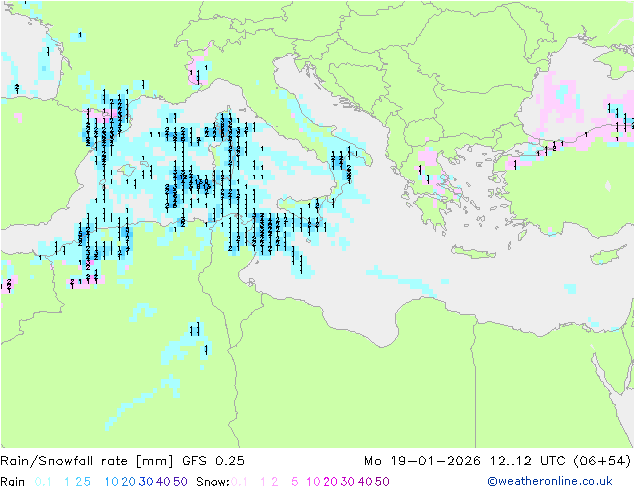The width and height of the screenshot is (634, 490).
Task: Select the snow legend value 0.1
Action: [239, 482]
